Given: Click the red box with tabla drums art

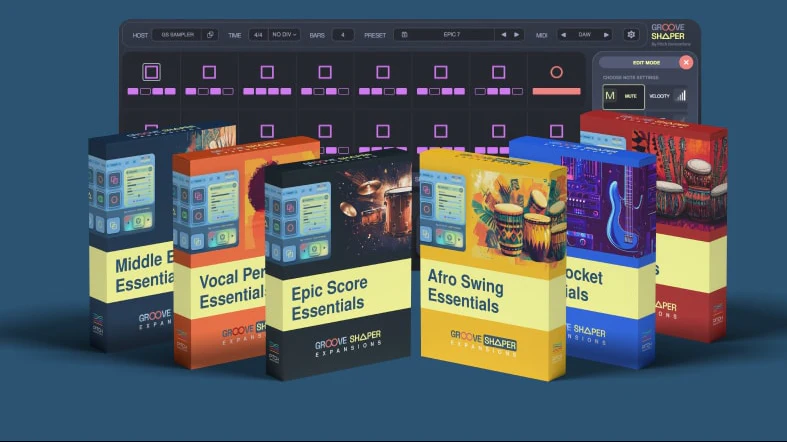Looking at the screenshot, I should [x=692, y=227].
